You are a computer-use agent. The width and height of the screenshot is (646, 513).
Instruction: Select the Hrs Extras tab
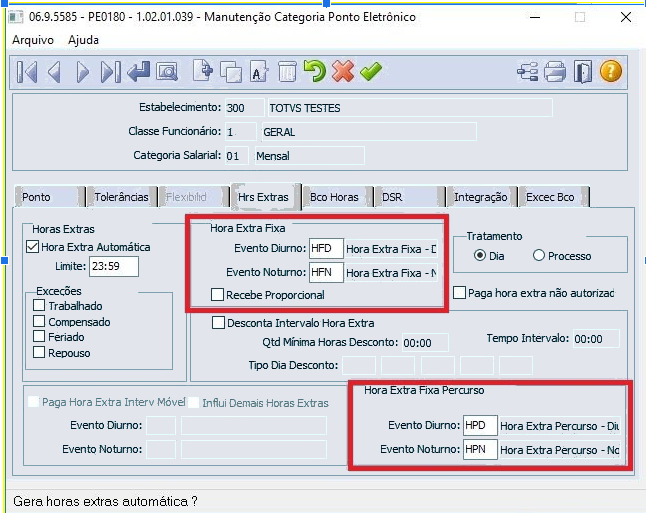[266, 197]
